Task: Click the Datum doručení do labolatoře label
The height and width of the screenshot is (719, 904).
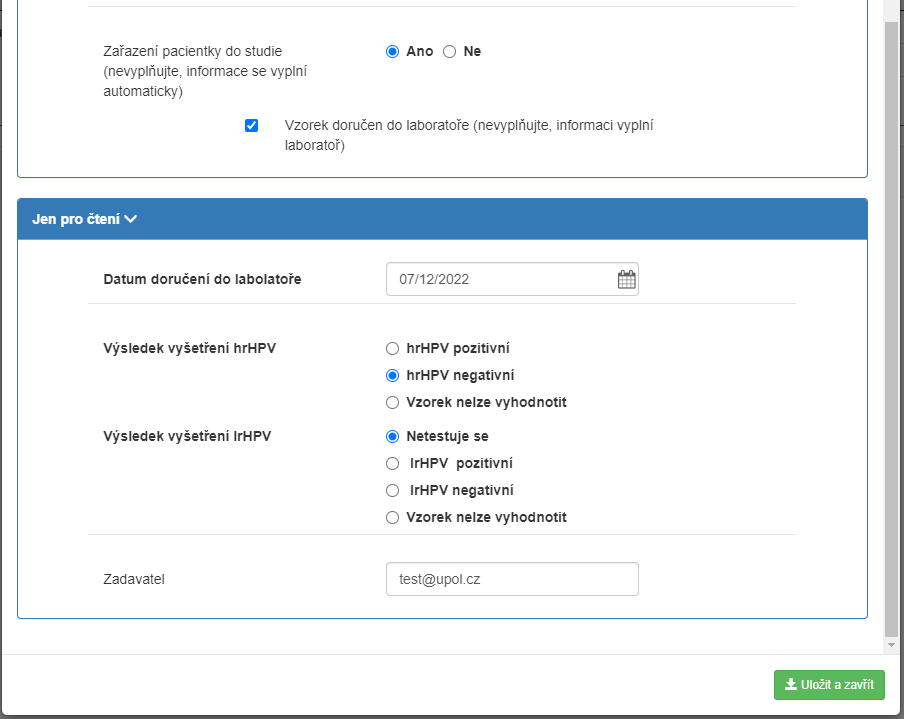Action: point(202,280)
